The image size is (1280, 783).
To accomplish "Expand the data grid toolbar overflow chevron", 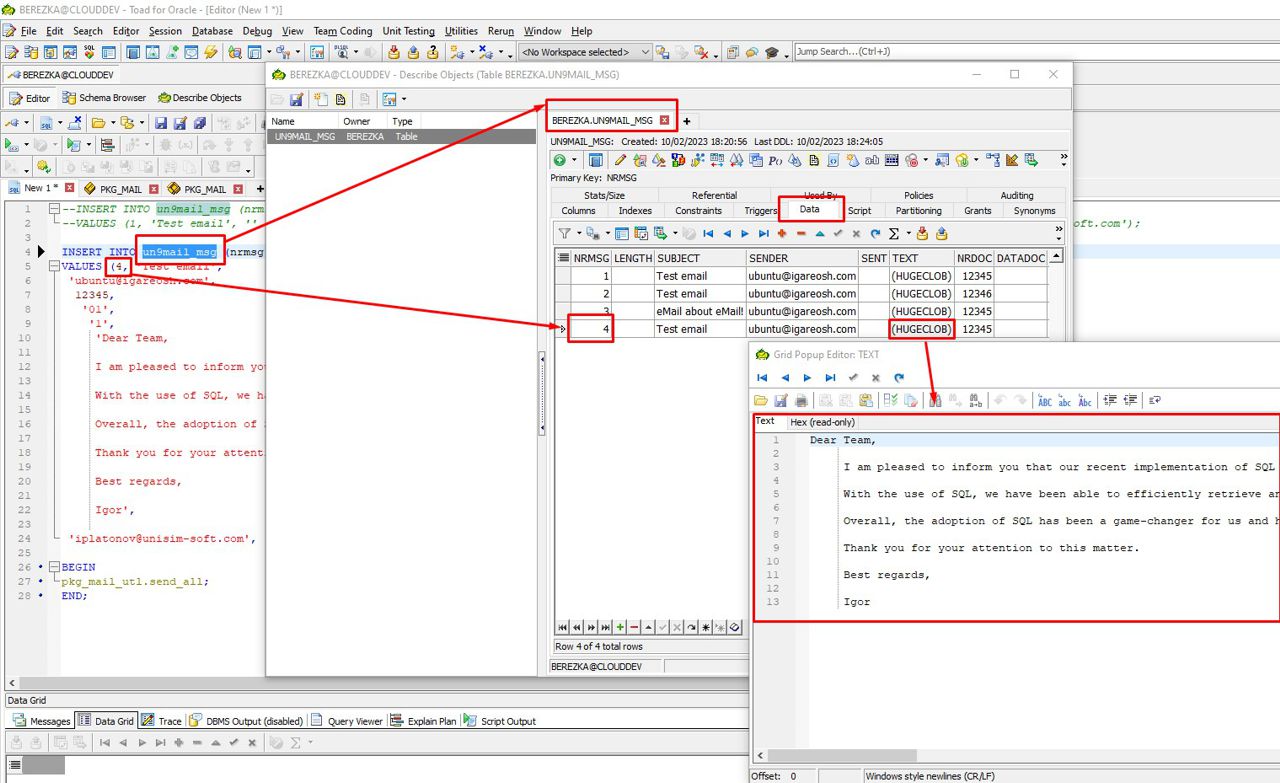I will pyautogui.click(x=1058, y=233).
